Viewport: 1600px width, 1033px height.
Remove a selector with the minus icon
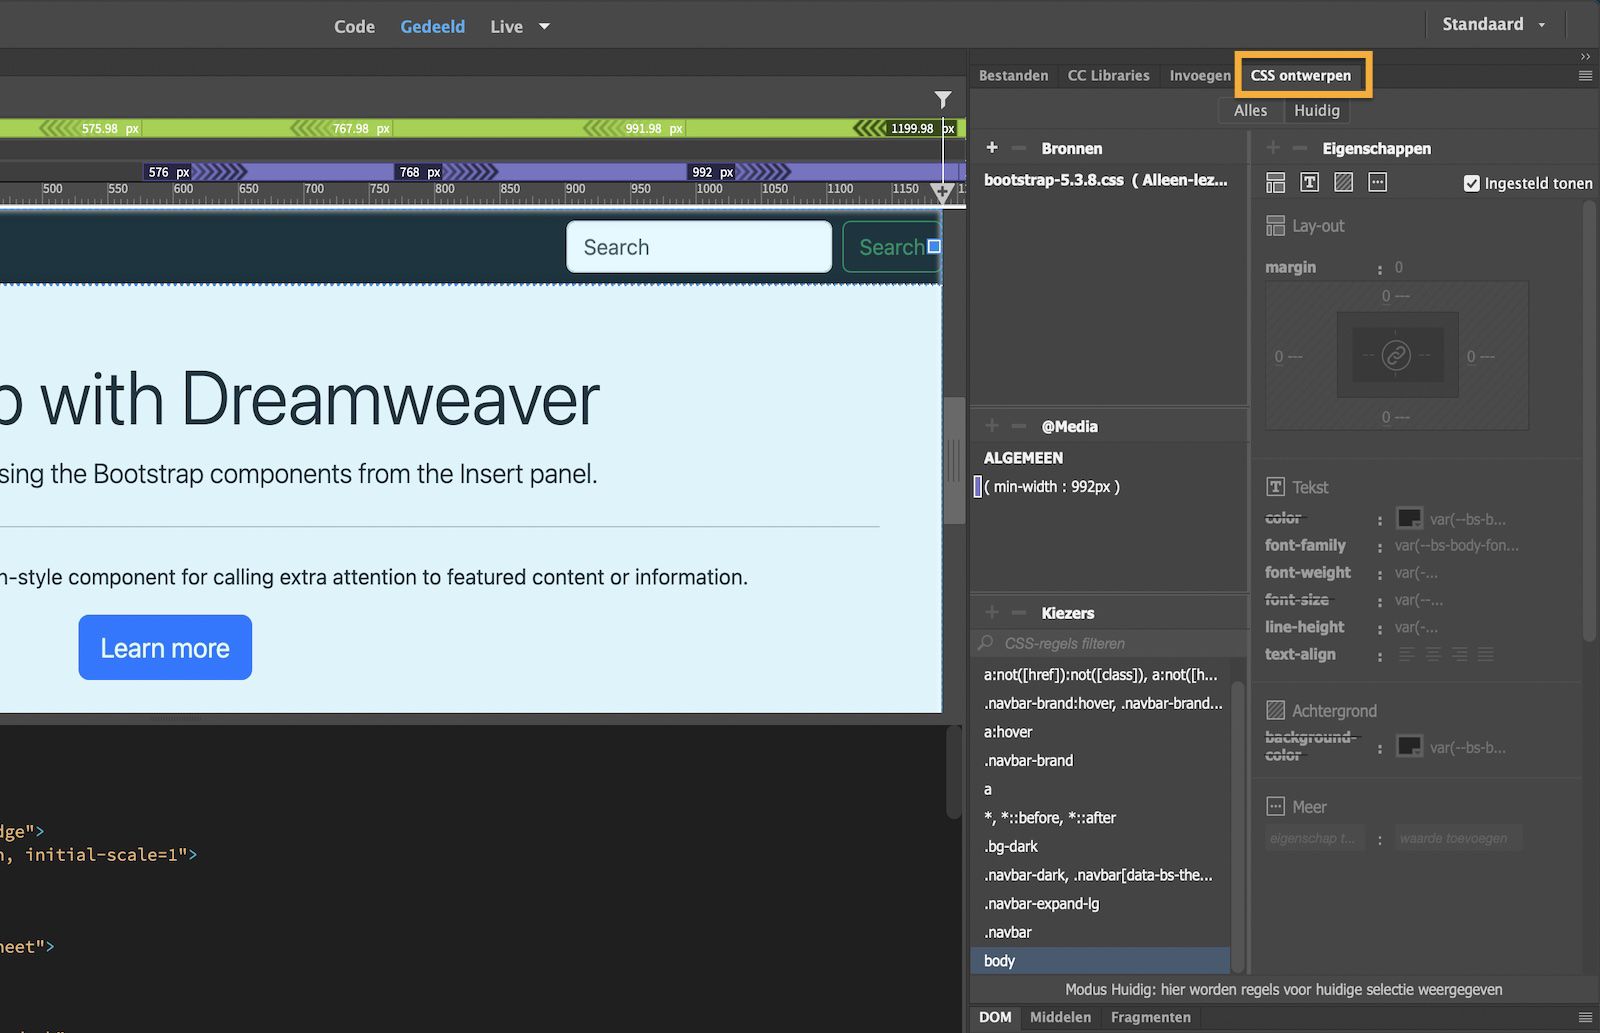[x=1019, y=612]
